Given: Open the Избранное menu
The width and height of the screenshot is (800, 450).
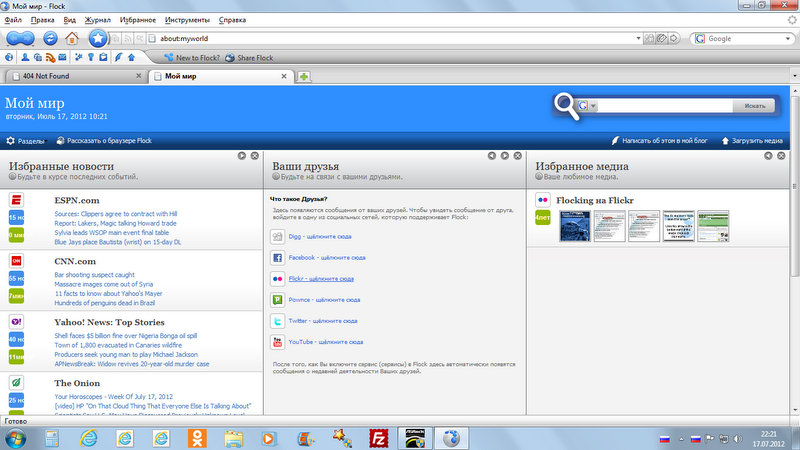Looking at the screenshot, I should click(x=138, y=20).
